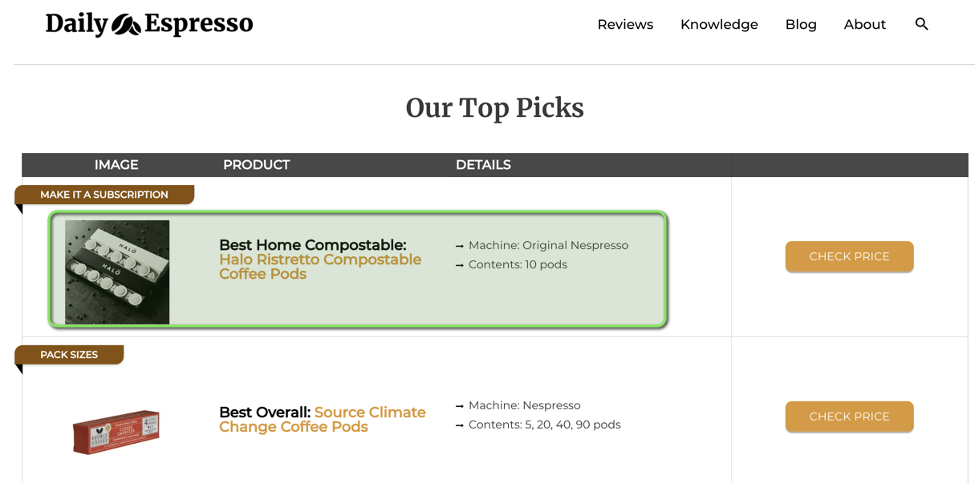
Task: Check price for Source Climate Change pods
Action: point(849,417)
